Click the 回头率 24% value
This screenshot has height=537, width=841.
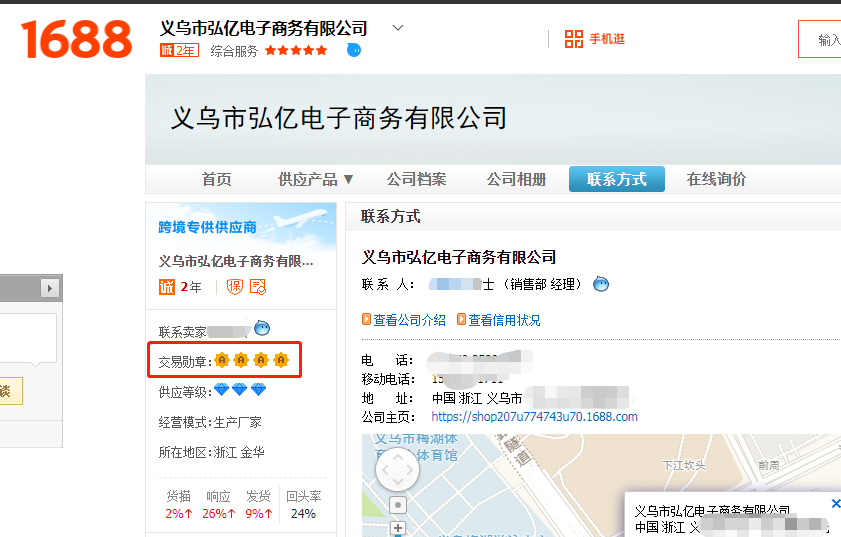303,514
